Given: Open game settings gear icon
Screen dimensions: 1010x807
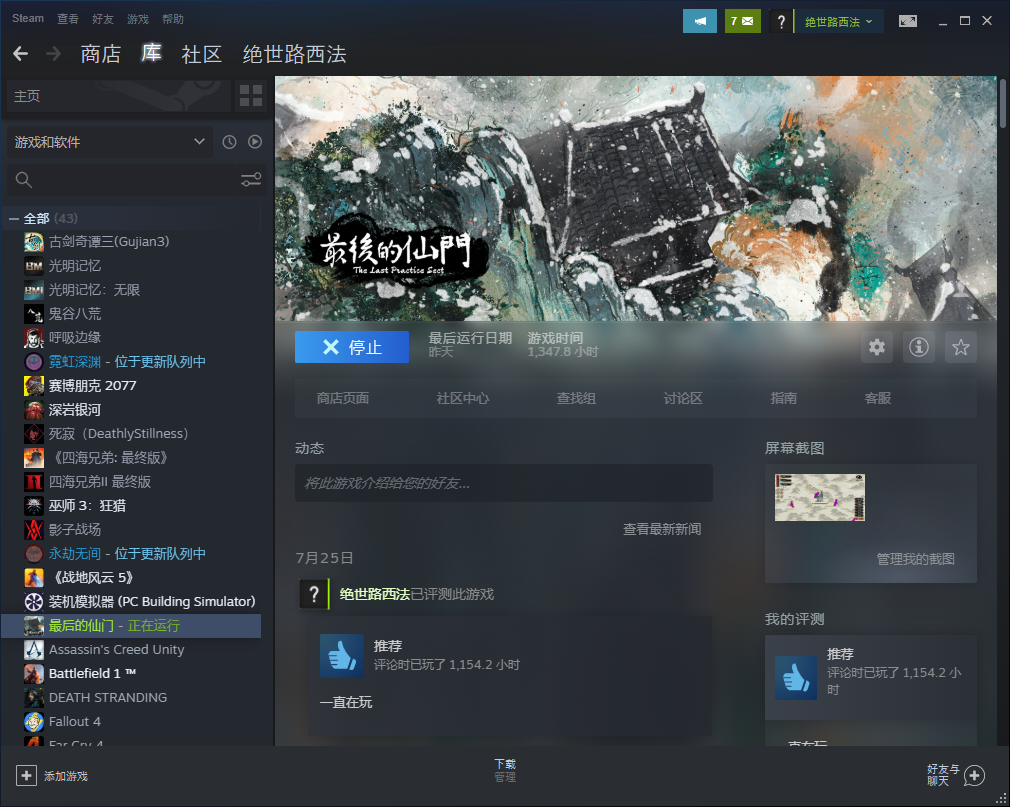Looking at the screenshot, I should point(877,347).
